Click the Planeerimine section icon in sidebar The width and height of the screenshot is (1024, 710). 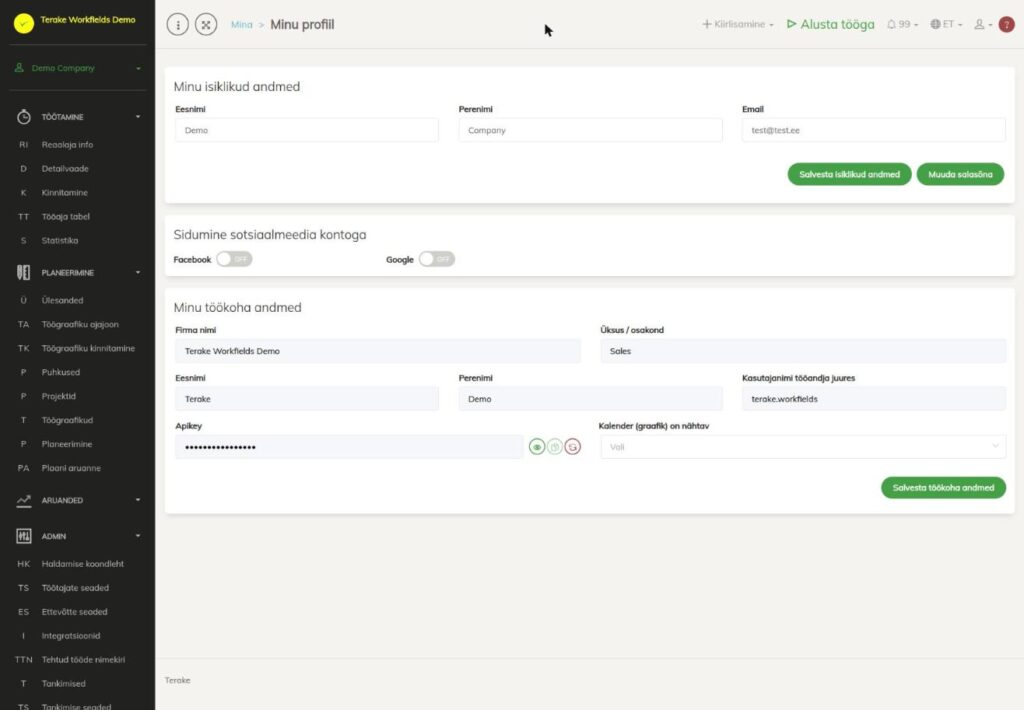24,272
